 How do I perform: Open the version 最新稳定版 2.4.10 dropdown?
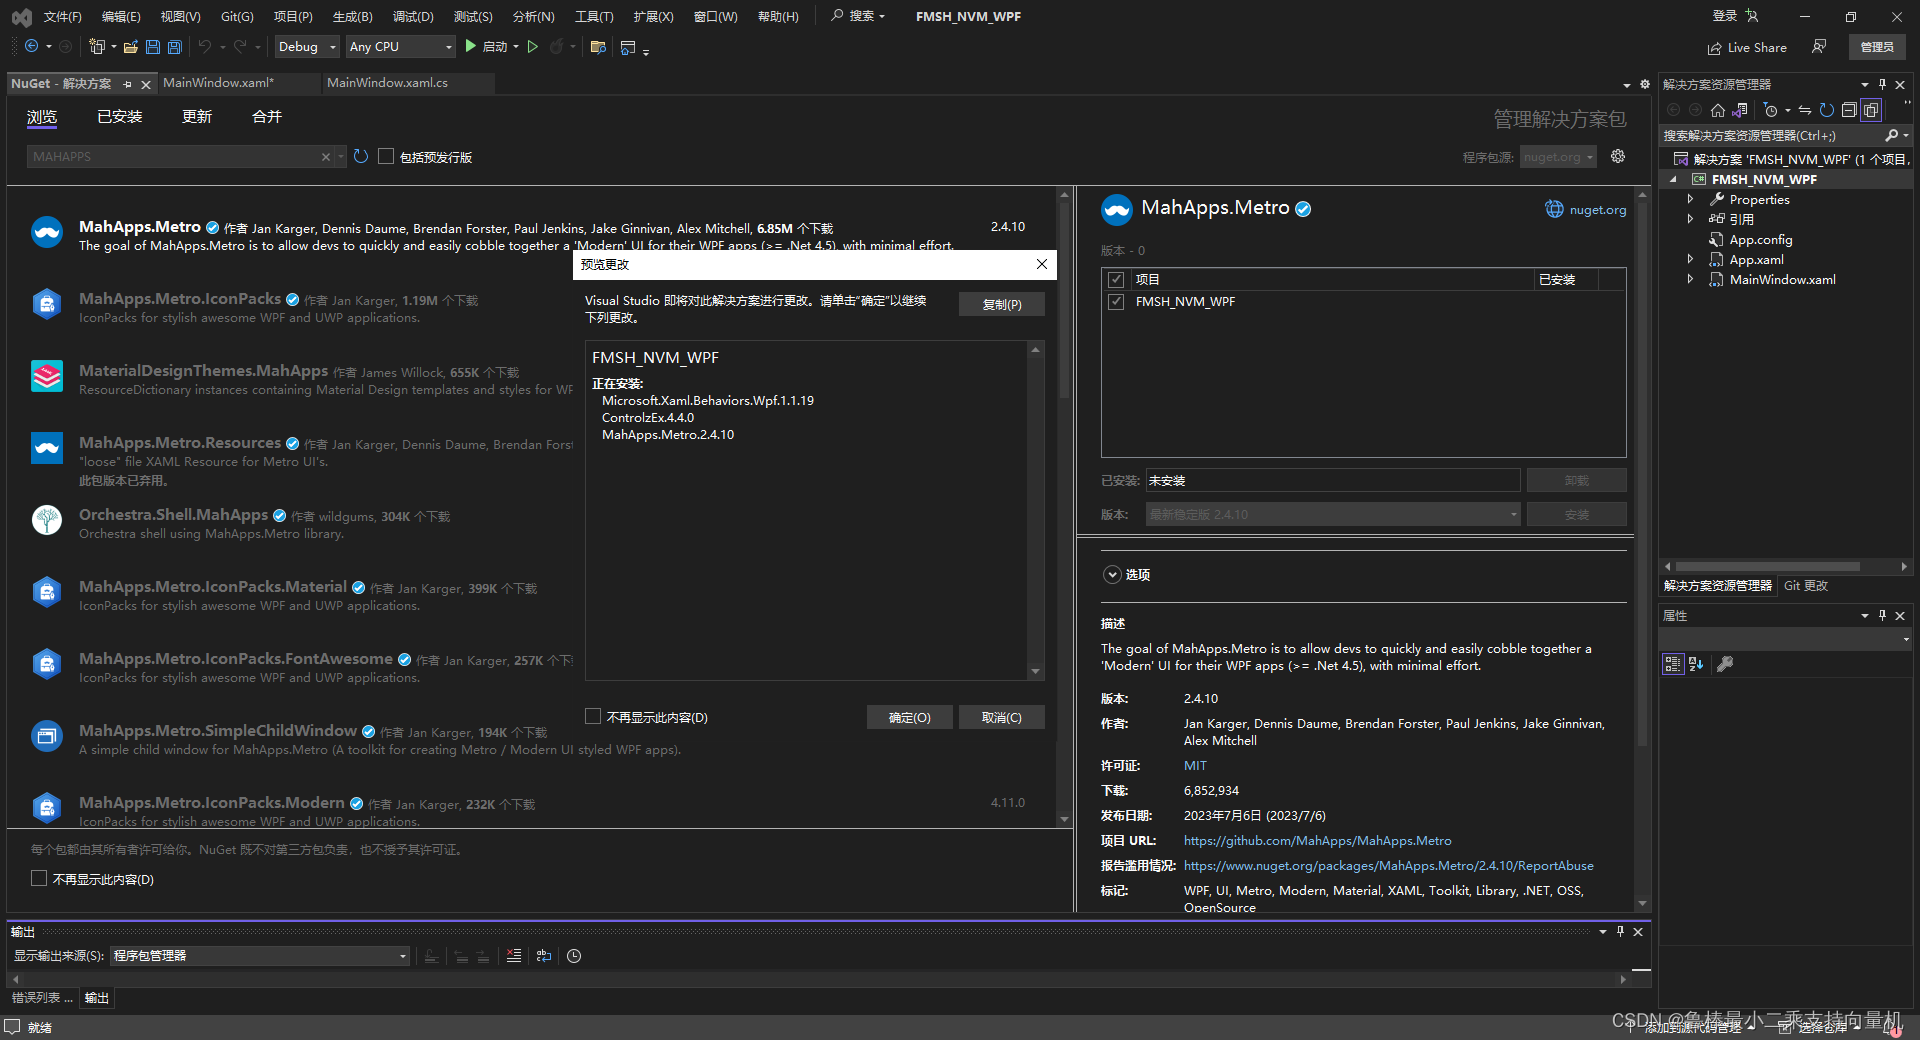coord(1333,514)
